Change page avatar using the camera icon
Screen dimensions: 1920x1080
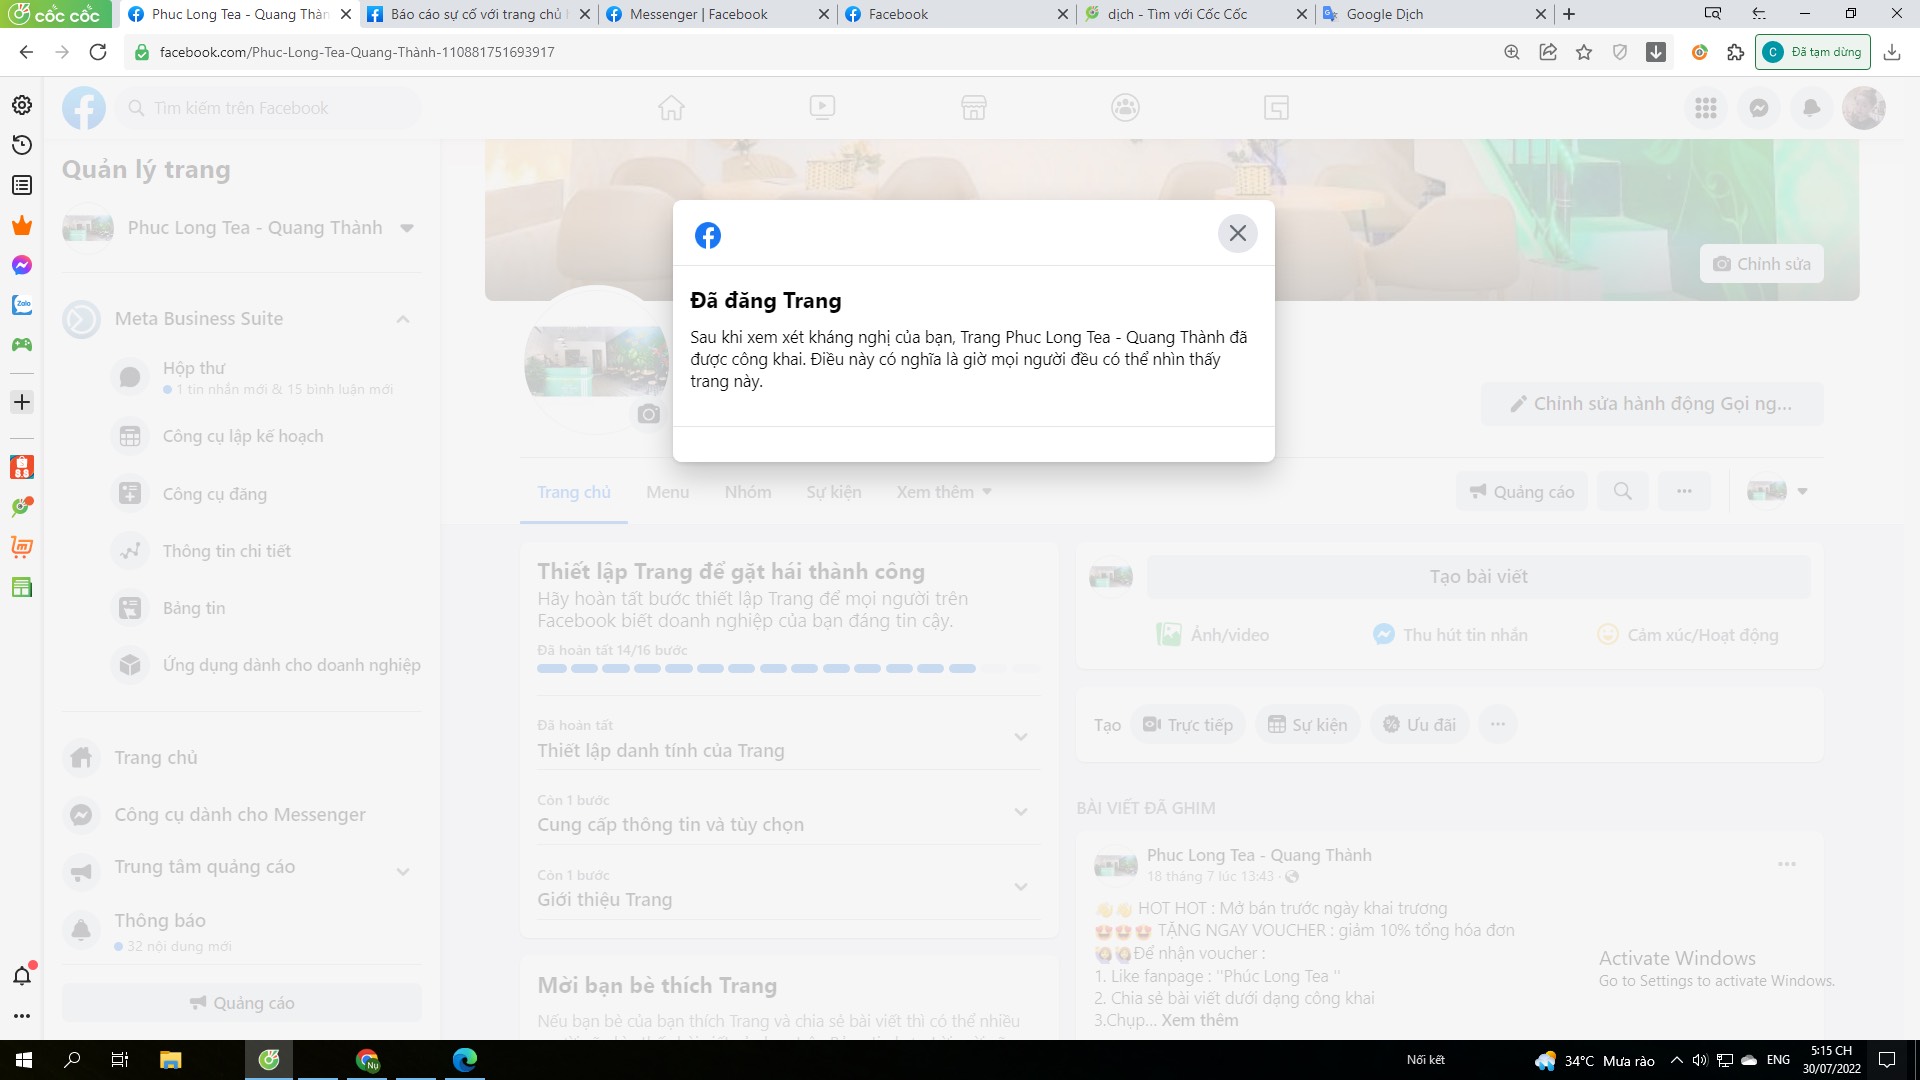[x=649, y=414]
